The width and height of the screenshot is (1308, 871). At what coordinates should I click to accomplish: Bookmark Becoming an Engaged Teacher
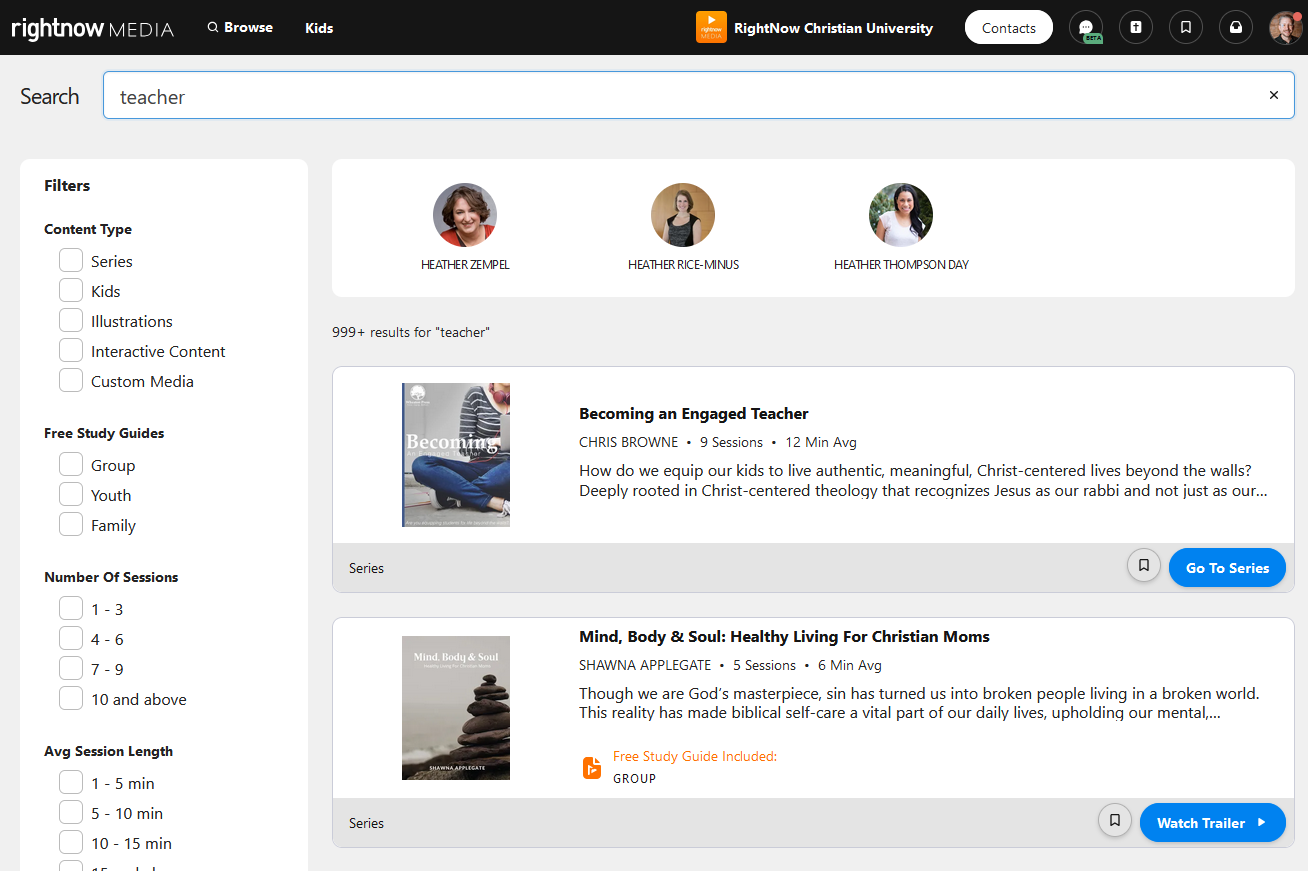(1144, 565)
